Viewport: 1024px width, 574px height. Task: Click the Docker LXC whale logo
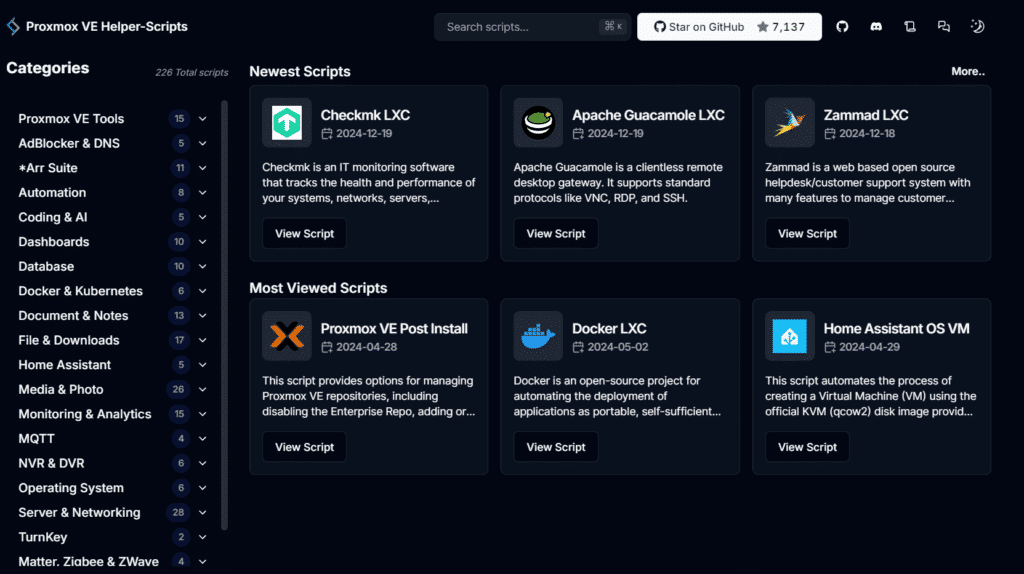click(538, 336)
